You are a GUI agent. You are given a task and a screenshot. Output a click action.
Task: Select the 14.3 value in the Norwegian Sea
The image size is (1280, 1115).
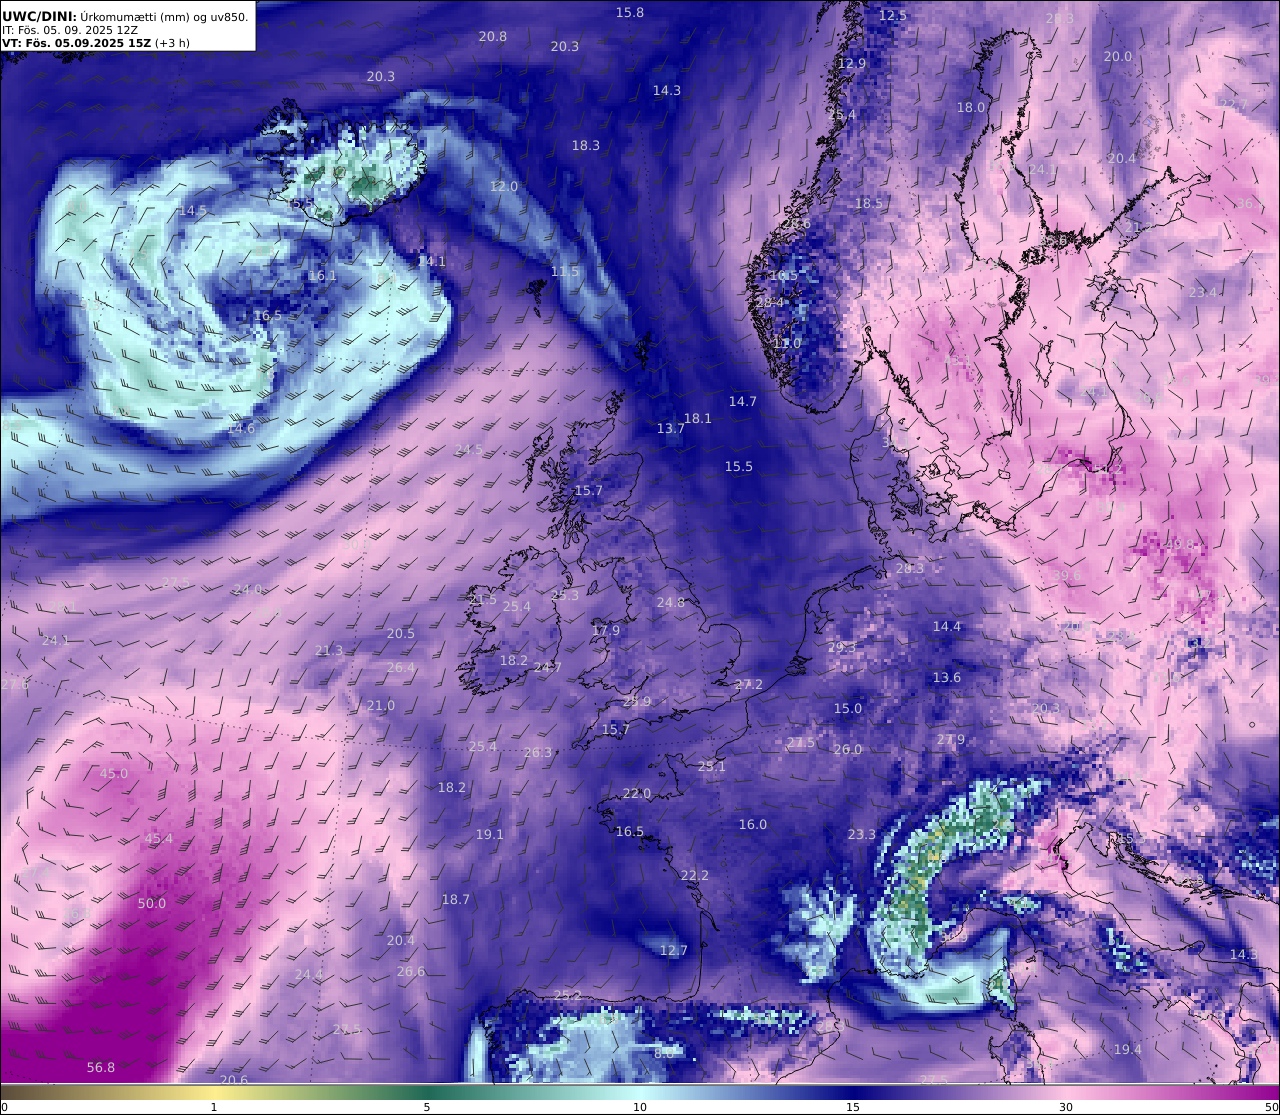point(667,91)
